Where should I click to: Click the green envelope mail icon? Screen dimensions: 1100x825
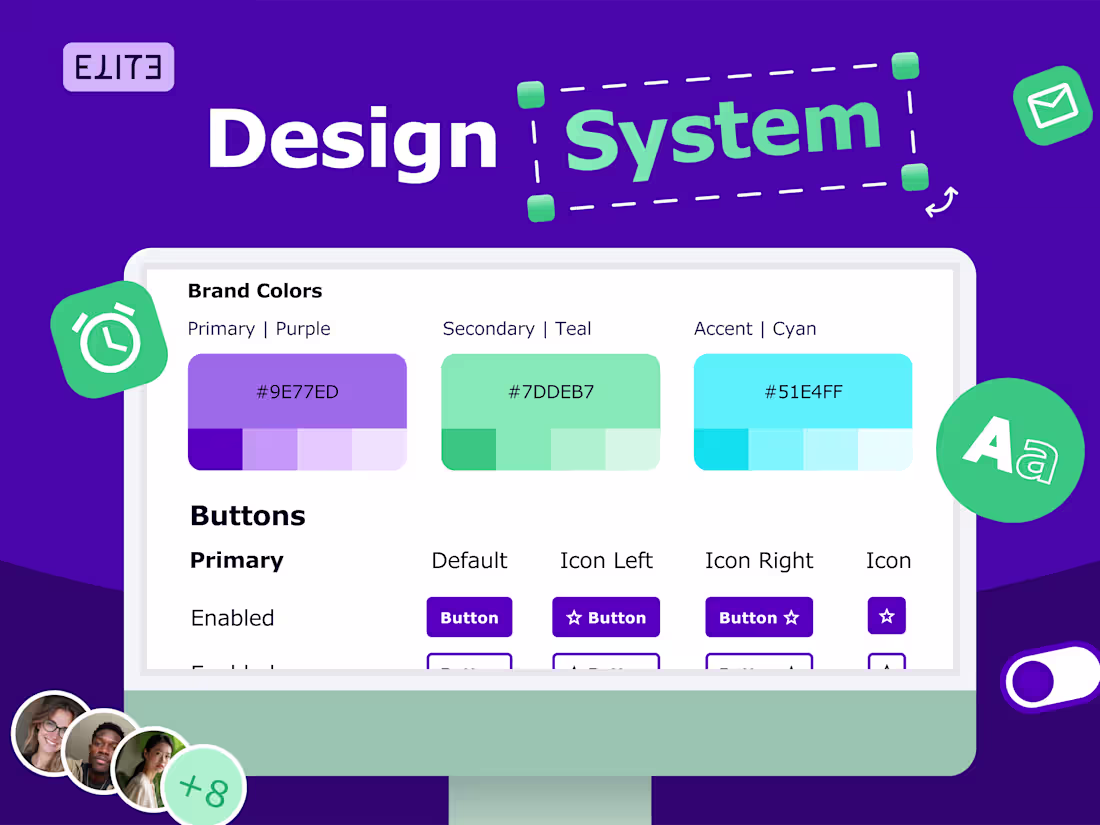1051,104
